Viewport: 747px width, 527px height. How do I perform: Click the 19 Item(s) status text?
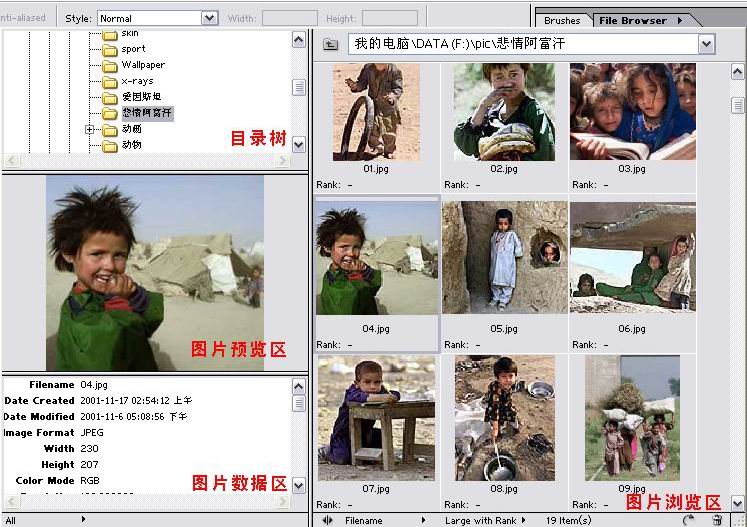point(569,521)
